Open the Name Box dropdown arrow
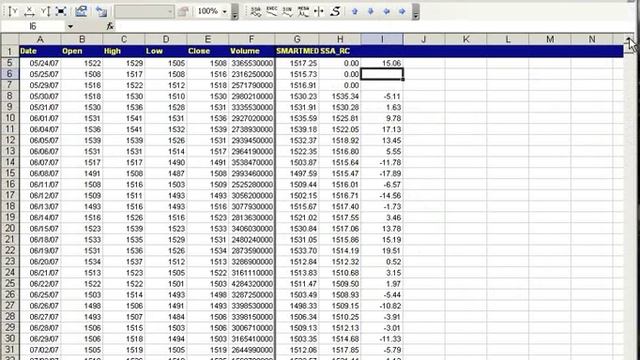This screenshot has width=640, height=360. 70,27
